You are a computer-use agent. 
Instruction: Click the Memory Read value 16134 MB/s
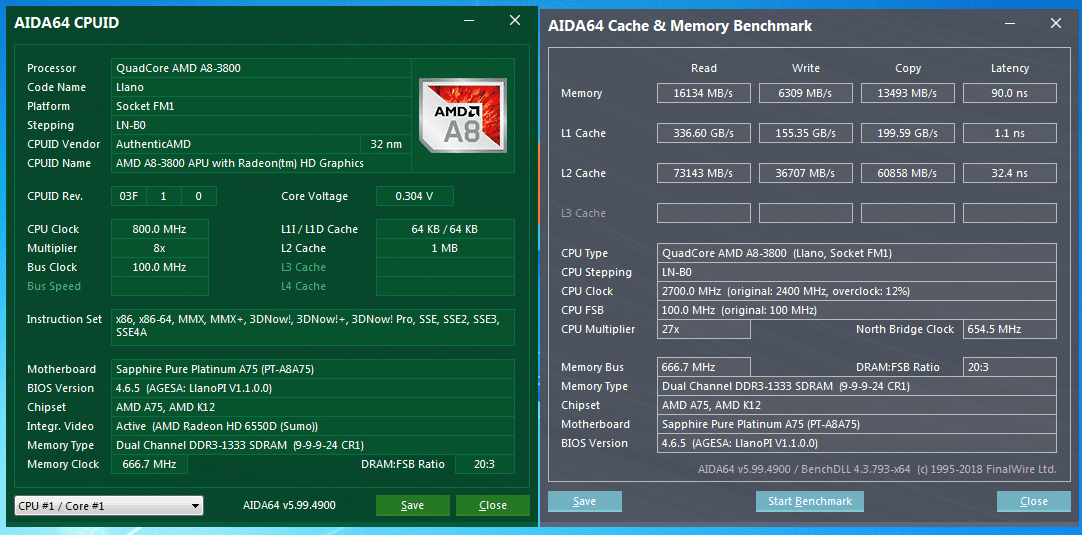pyautogui.click(x=704, y=93)
